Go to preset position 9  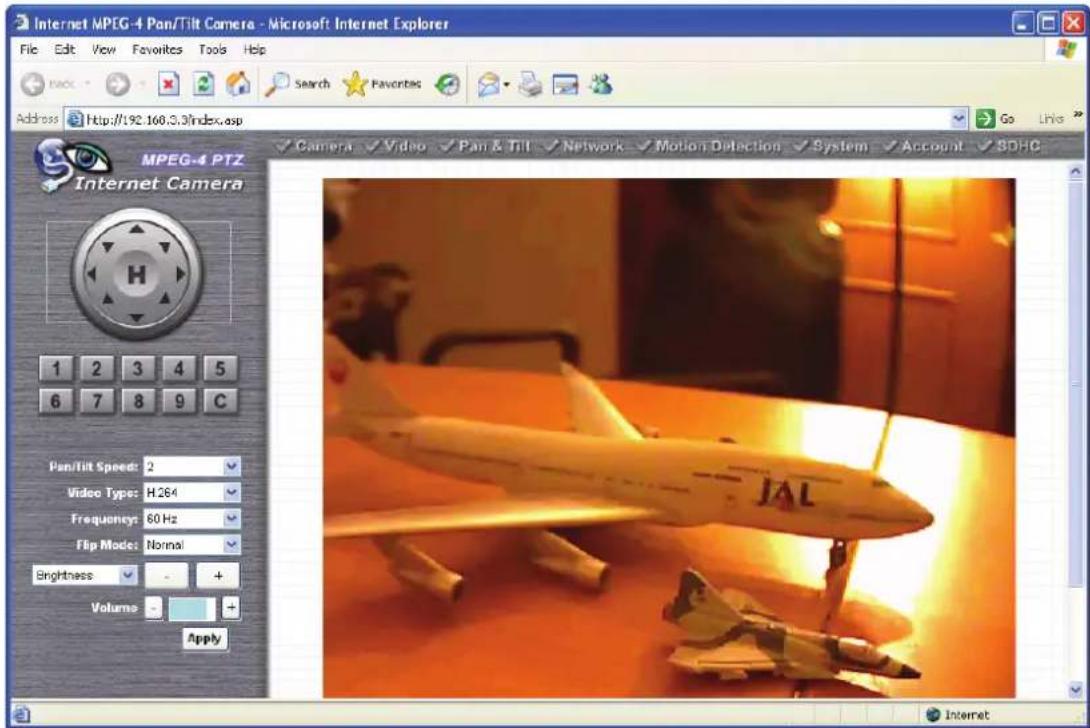point(179,401)
